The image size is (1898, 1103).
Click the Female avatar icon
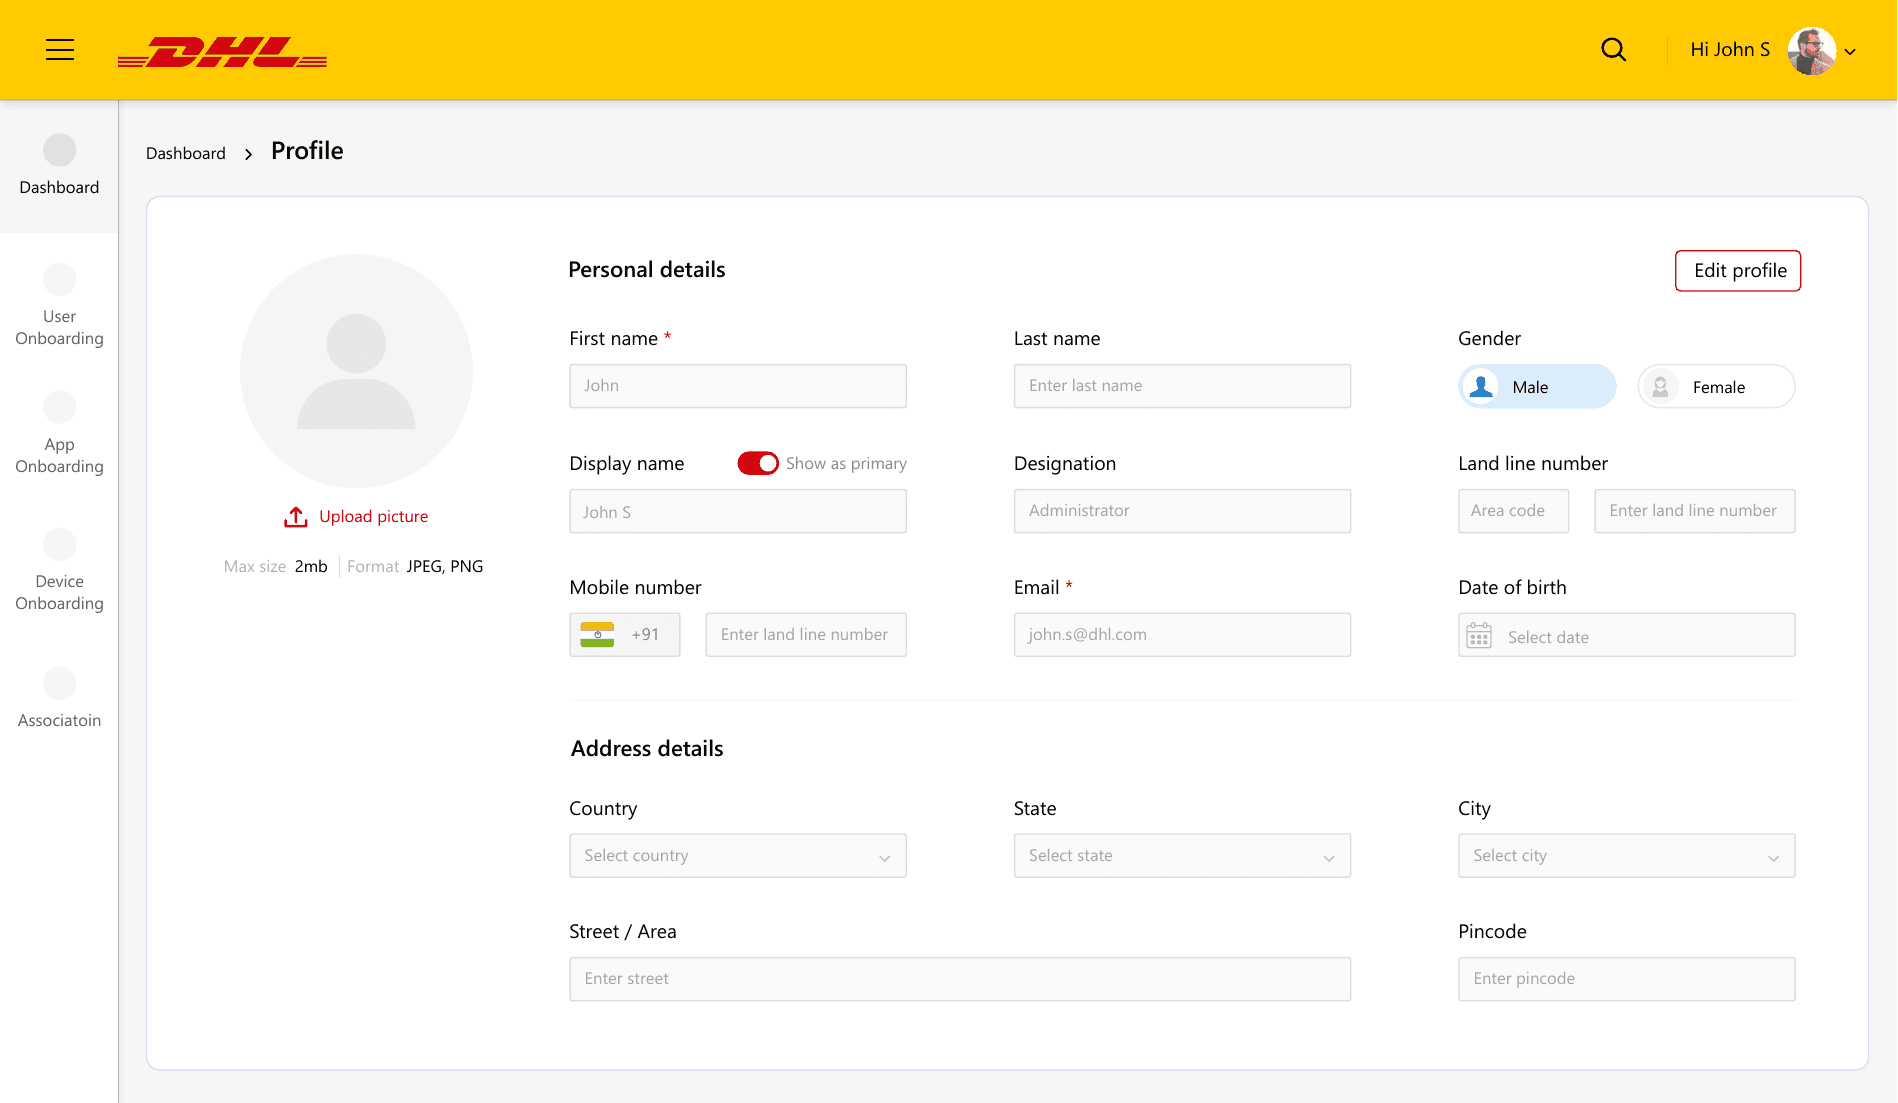coord(1660,386)
